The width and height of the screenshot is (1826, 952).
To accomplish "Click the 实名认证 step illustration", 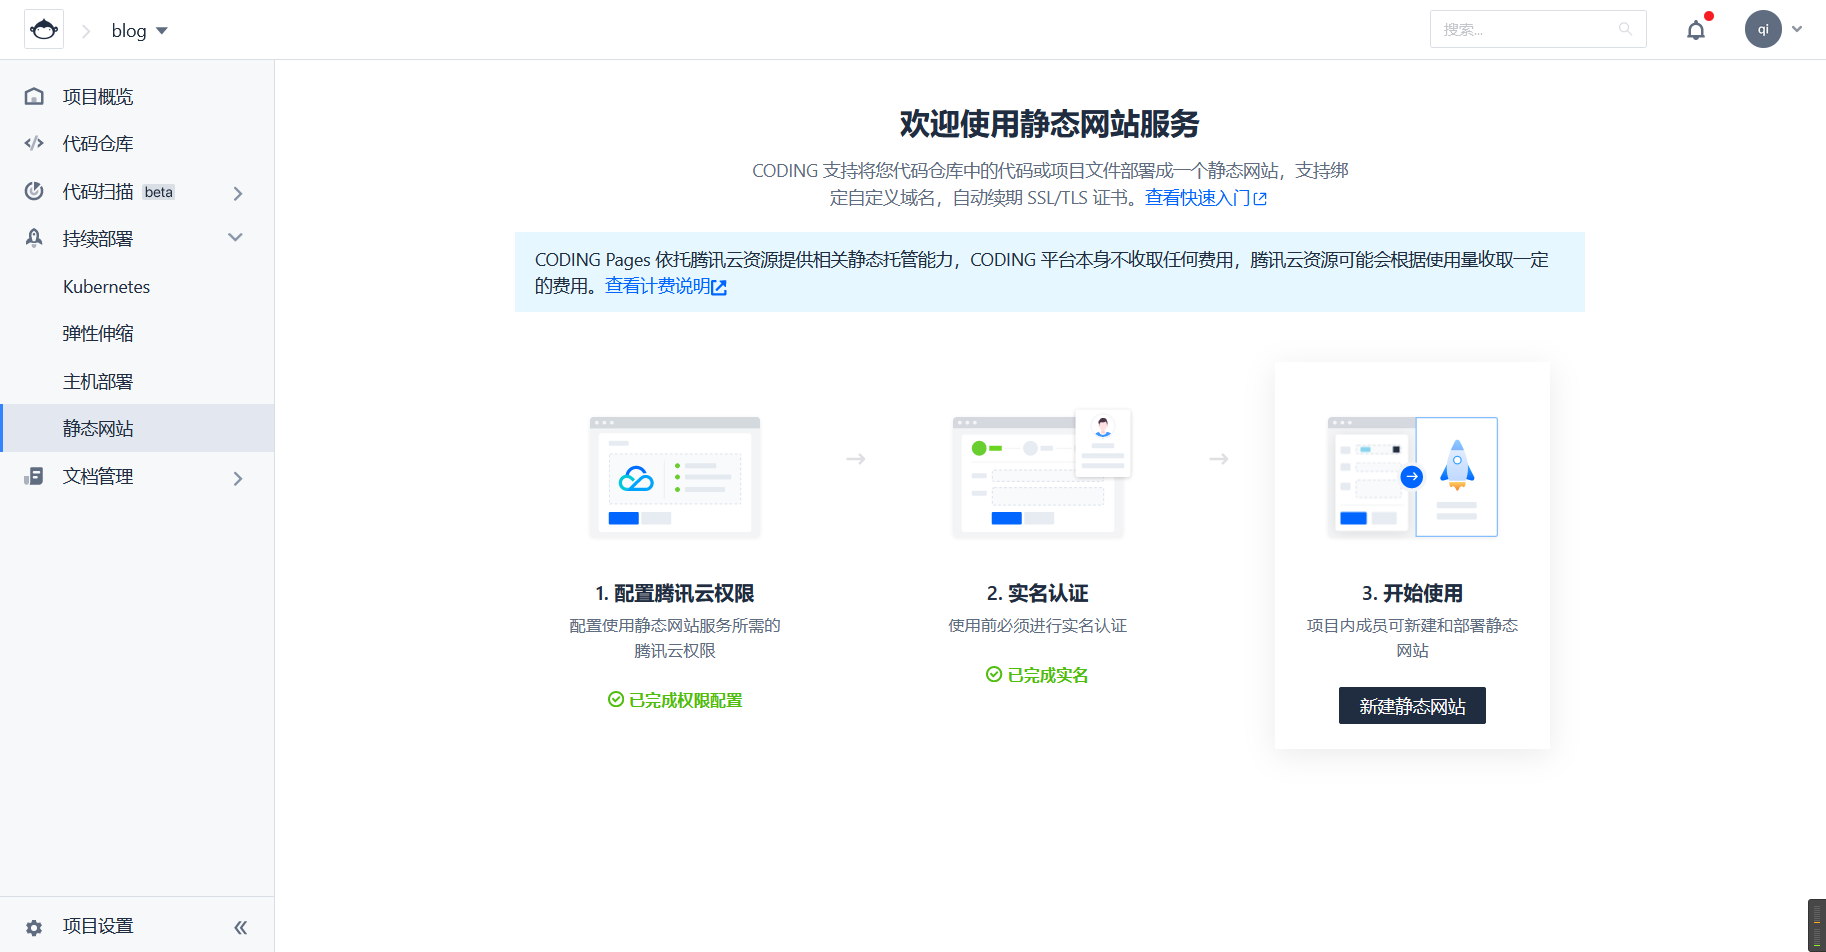I will pos(1040,473).
